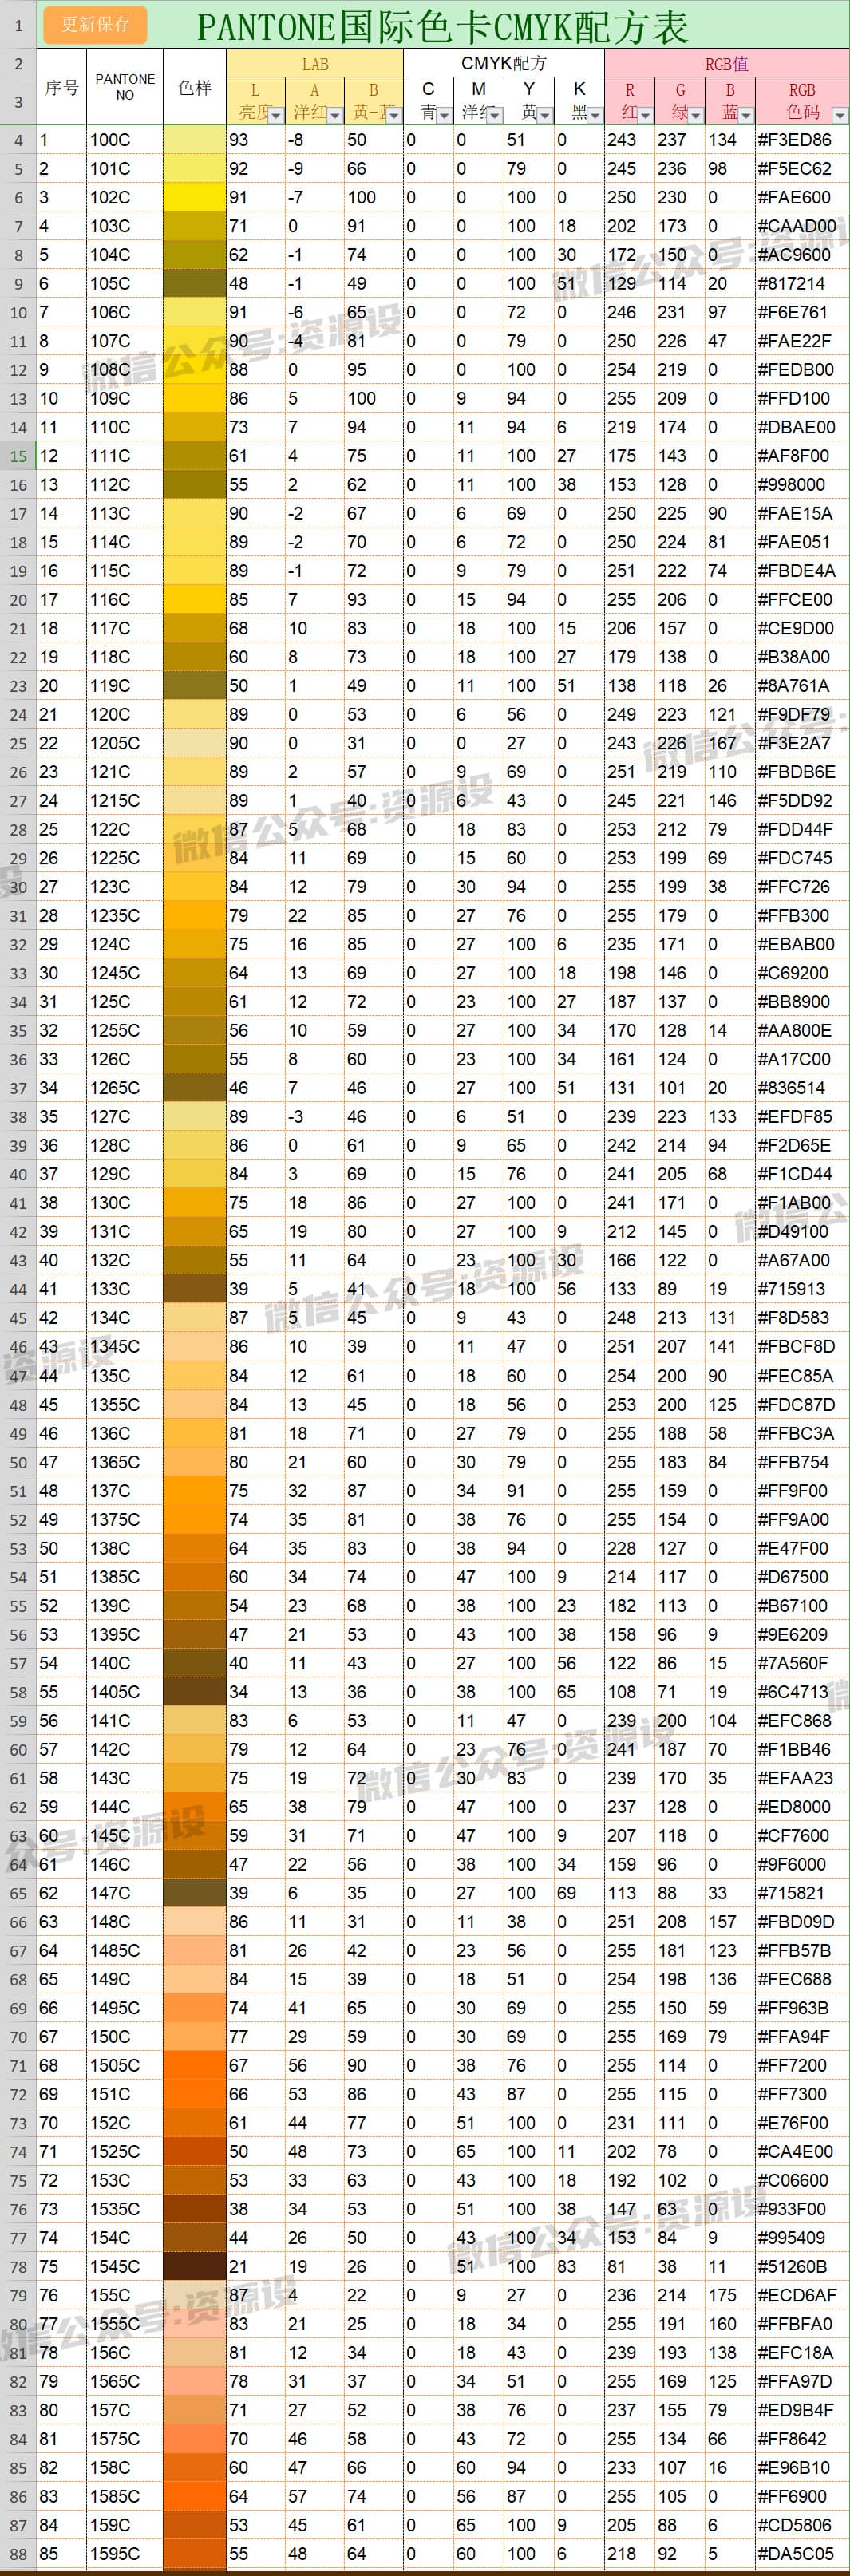850x2576 pixels.
Task: Open the Y 黄 filter dropdown
Action: click(545, 115)
